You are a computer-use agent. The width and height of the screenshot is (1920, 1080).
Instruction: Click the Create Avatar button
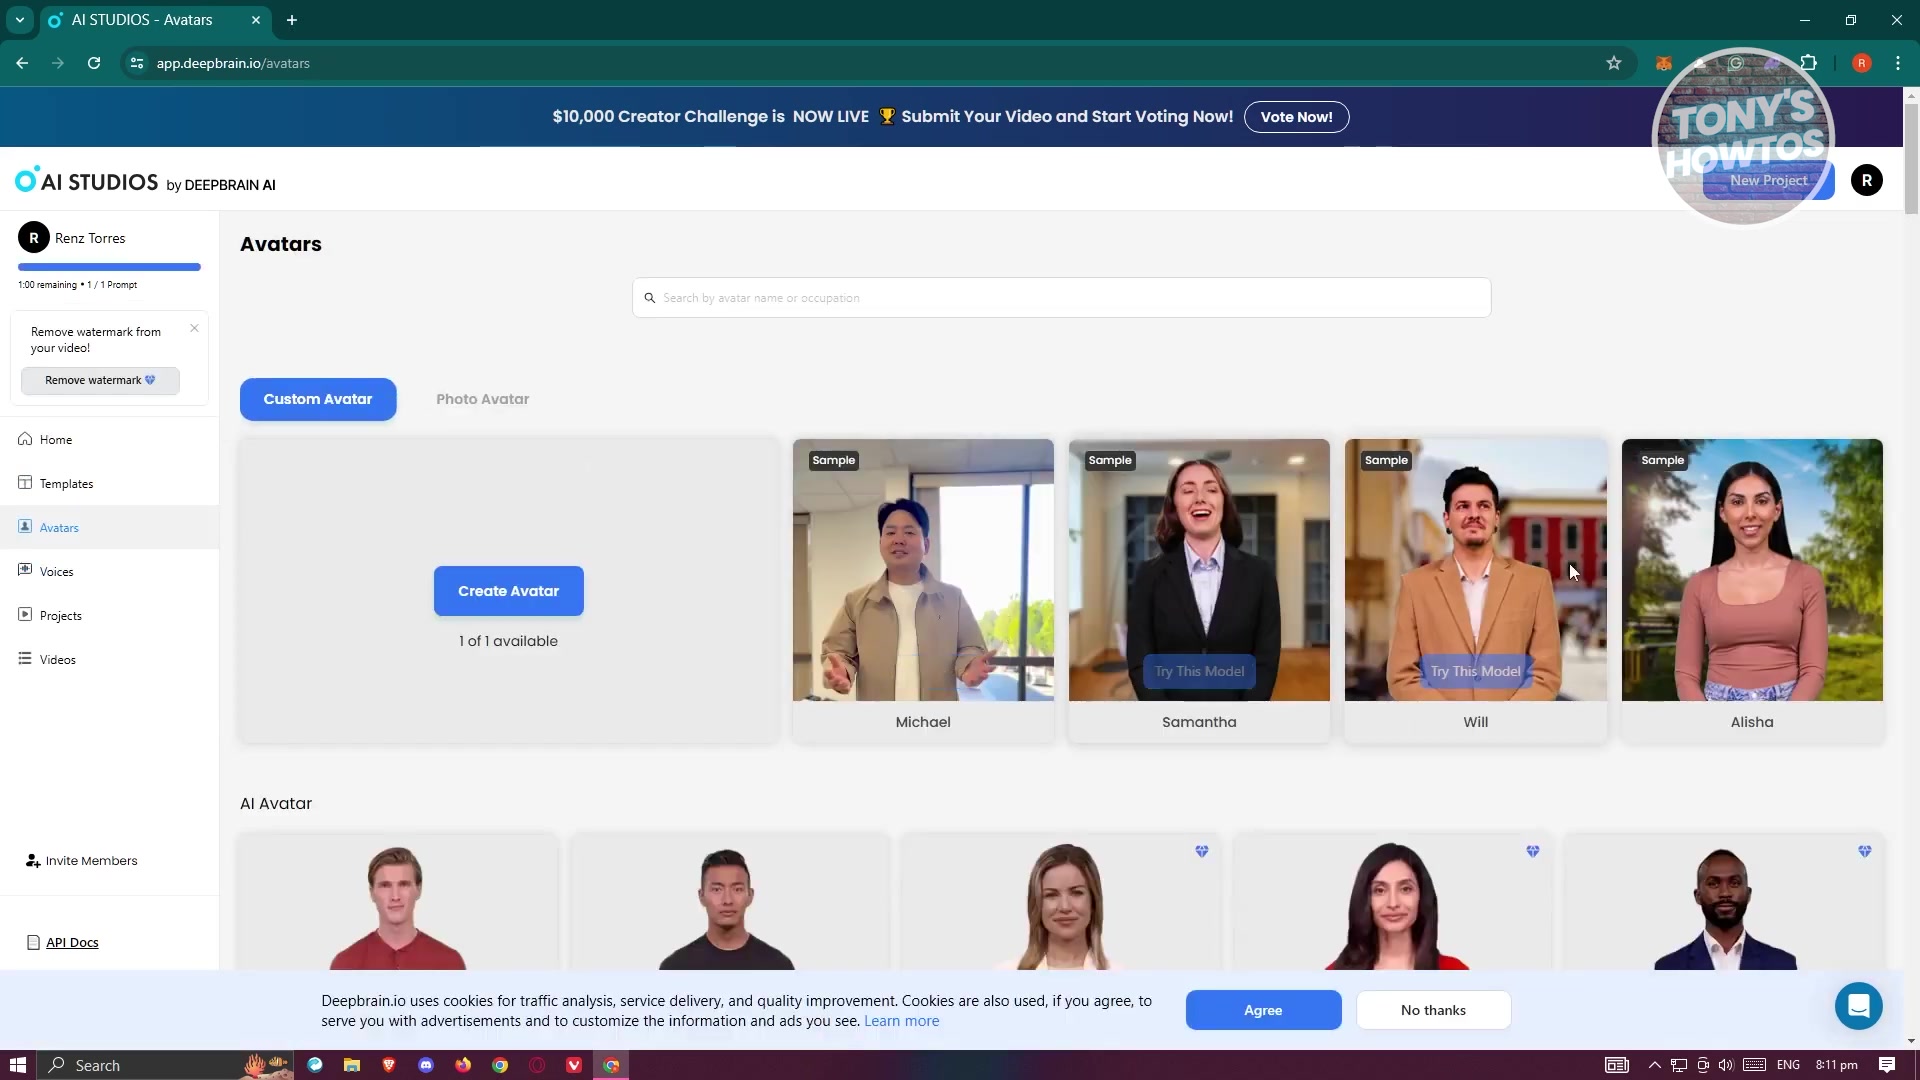coord(508,591)
